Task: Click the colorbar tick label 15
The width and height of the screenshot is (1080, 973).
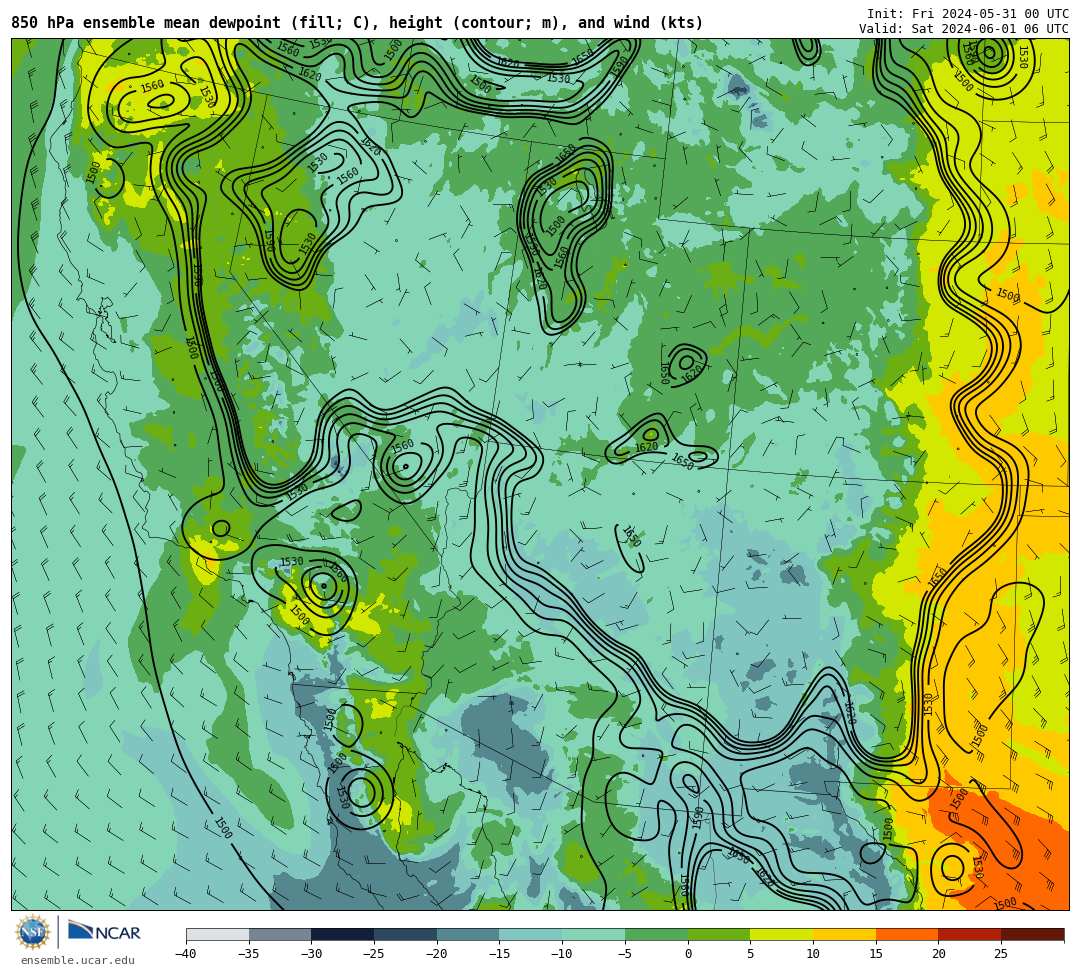Action: point(876,954)
